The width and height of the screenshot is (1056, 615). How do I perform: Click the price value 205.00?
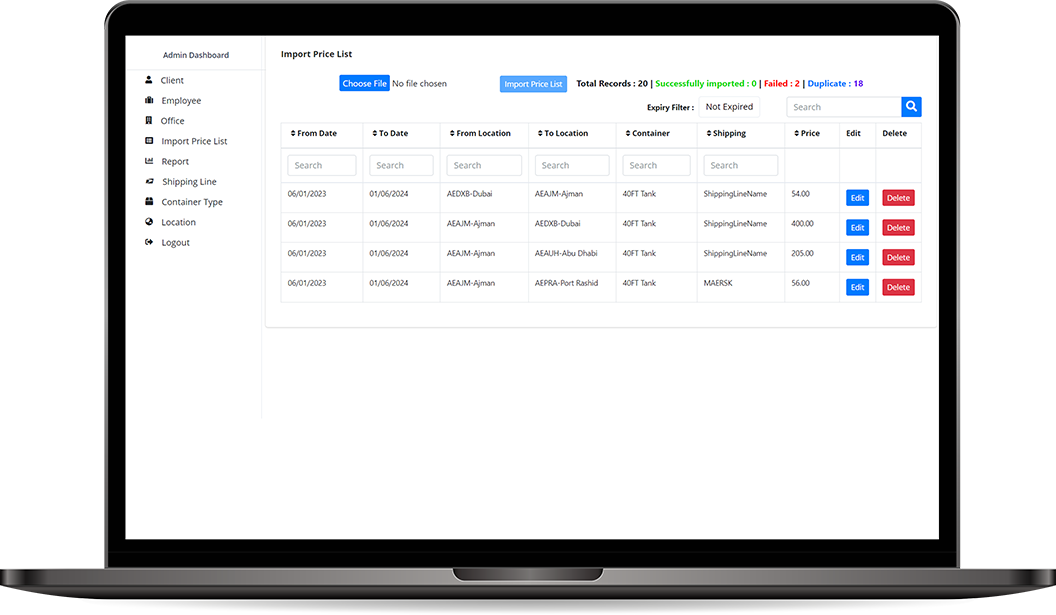[x=803, y=253]
